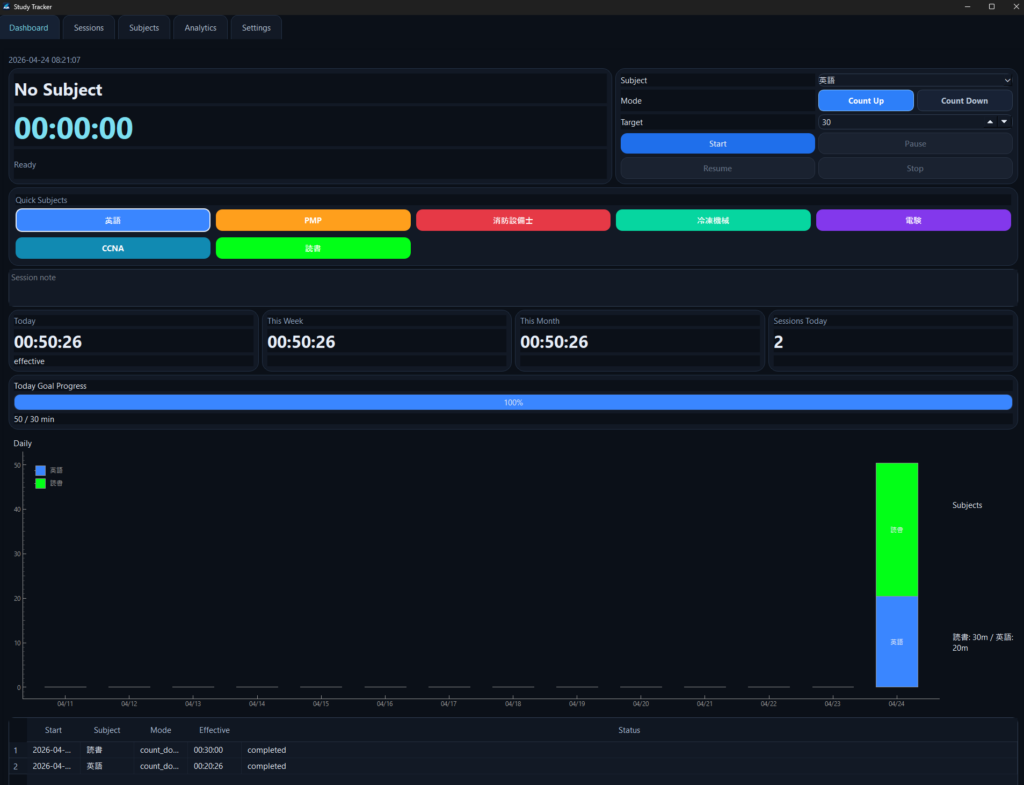The width and height of the screenshot is (1024, 785).
Task: Open the Subject dropdown showing 英語
Action: click(x=914, y=80)
